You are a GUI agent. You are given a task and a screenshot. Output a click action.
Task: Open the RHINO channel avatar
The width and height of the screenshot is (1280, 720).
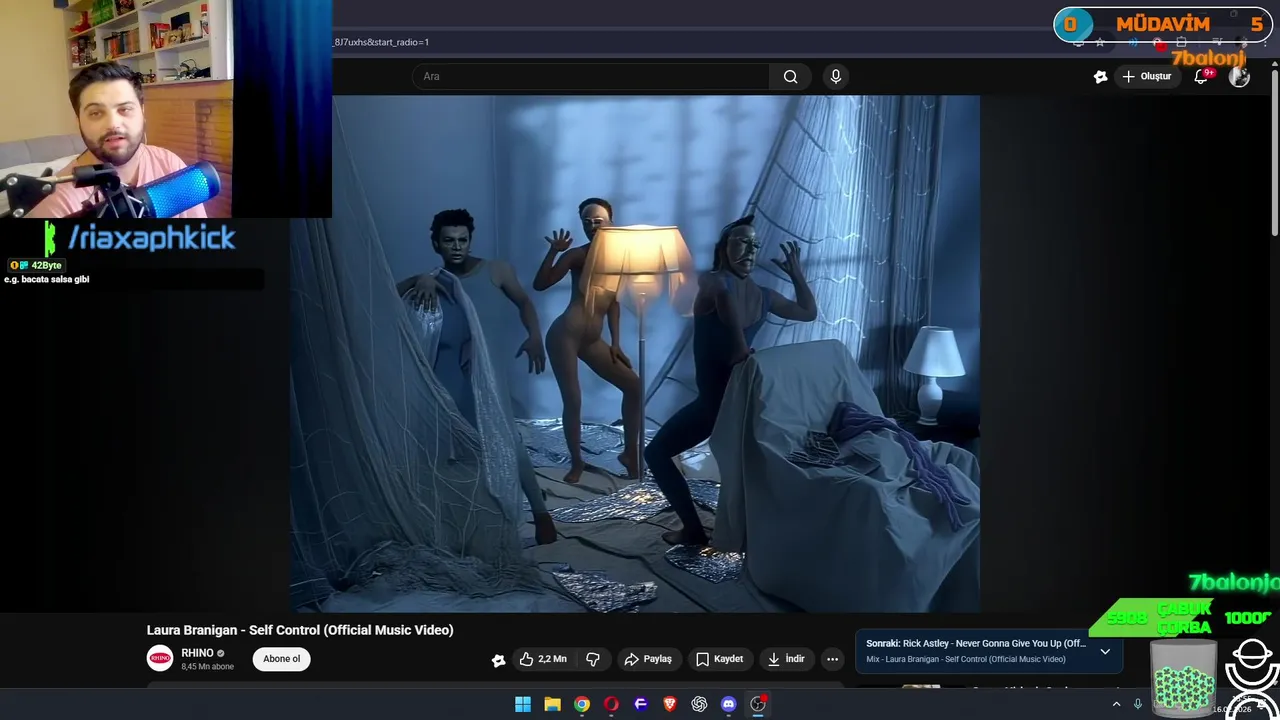tap(160, 658)
